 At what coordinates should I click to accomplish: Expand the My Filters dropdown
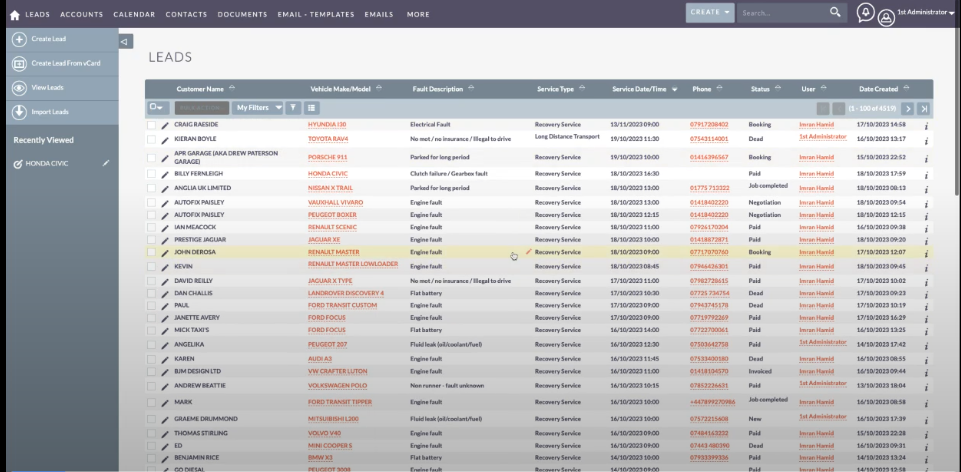[x=258, y=107]
